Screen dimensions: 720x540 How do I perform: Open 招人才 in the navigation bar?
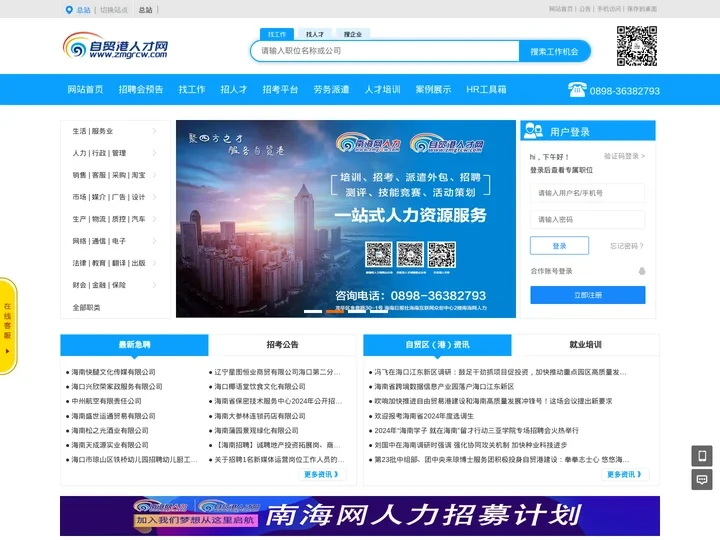point(234,90)
